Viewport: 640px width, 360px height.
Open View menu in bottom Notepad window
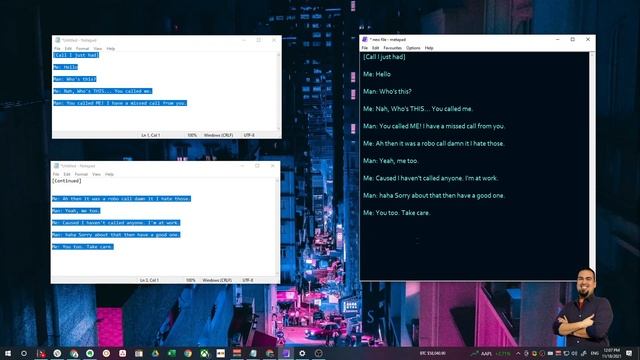tap(96, 174)
